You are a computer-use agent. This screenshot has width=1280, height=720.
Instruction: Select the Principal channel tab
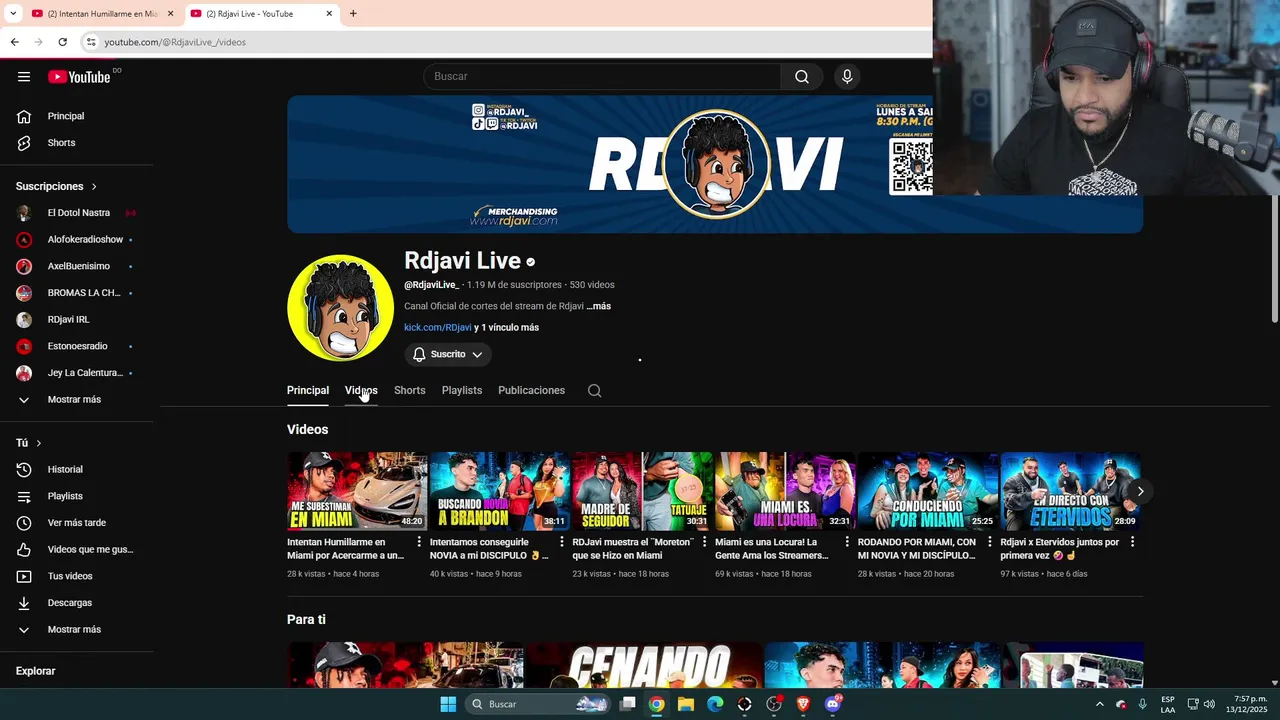click(x=308, y=391)
